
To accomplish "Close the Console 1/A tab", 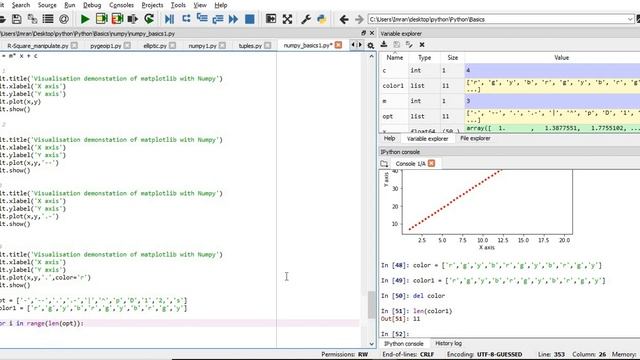I will coord(431,163).
